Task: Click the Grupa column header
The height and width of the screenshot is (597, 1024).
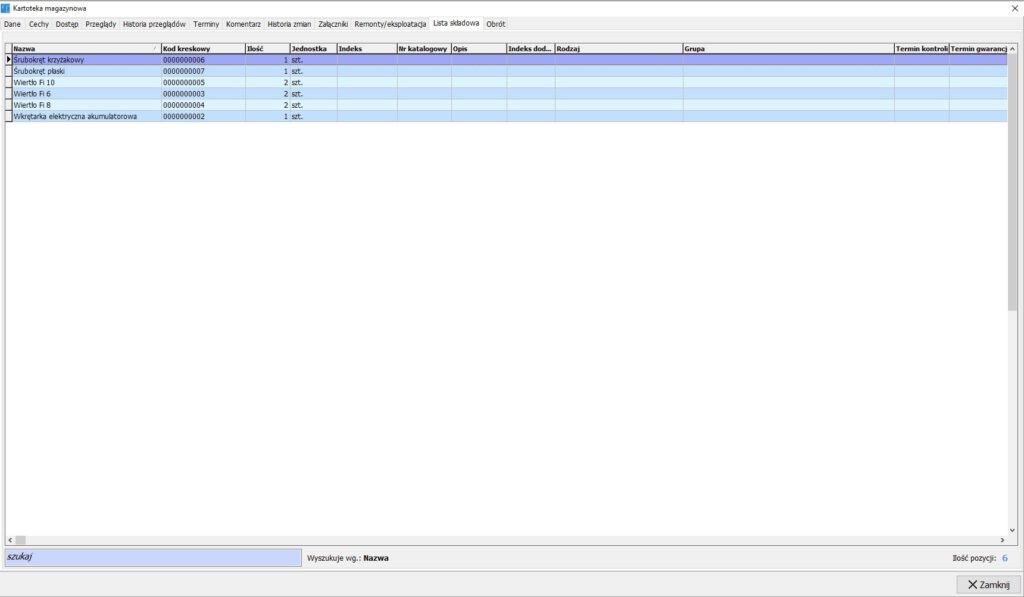Action: 787,48
